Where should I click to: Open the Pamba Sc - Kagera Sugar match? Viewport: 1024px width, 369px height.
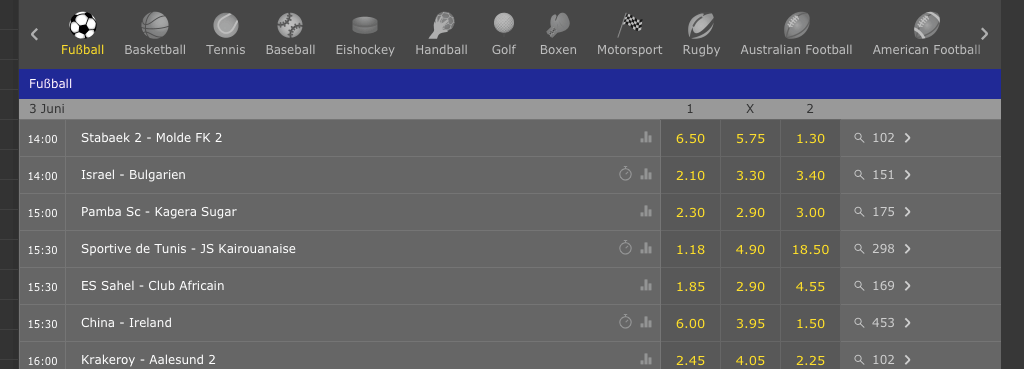[159, 212]
